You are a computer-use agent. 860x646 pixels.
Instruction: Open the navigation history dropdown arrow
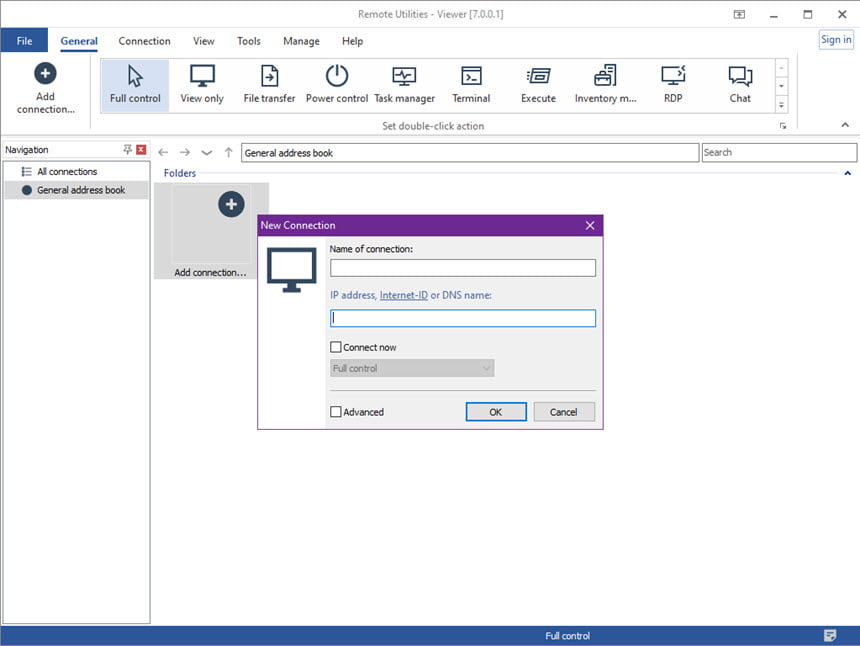pyautogui.click(x=206, y=152)
